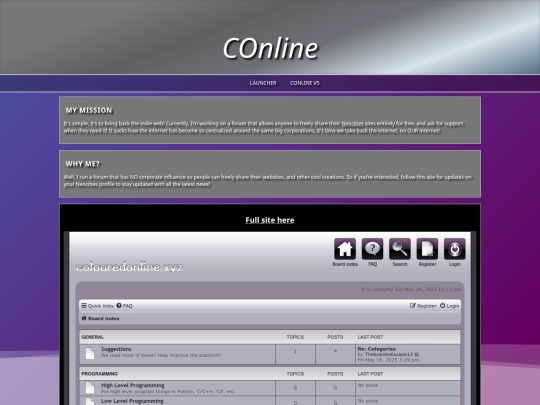Open the Neocities link in My Mission

click(x=352, y=123)
